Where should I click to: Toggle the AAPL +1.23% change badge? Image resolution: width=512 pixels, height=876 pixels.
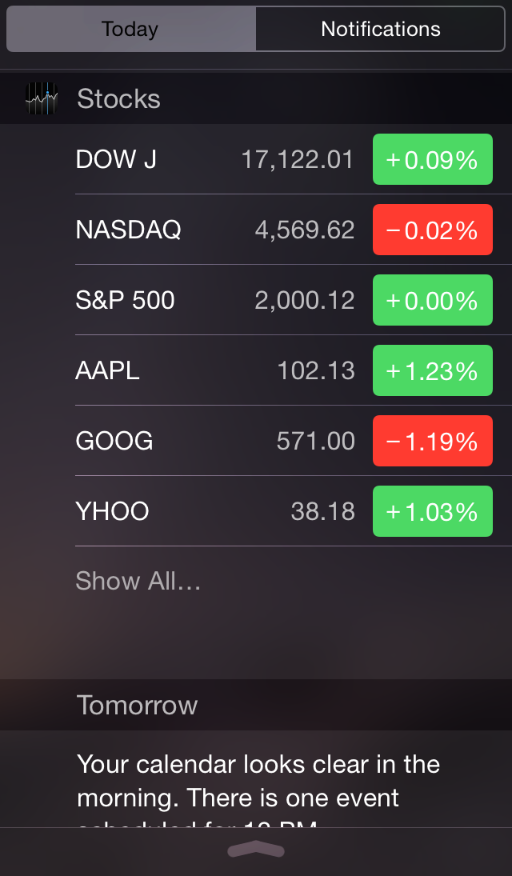click(433, 370)
